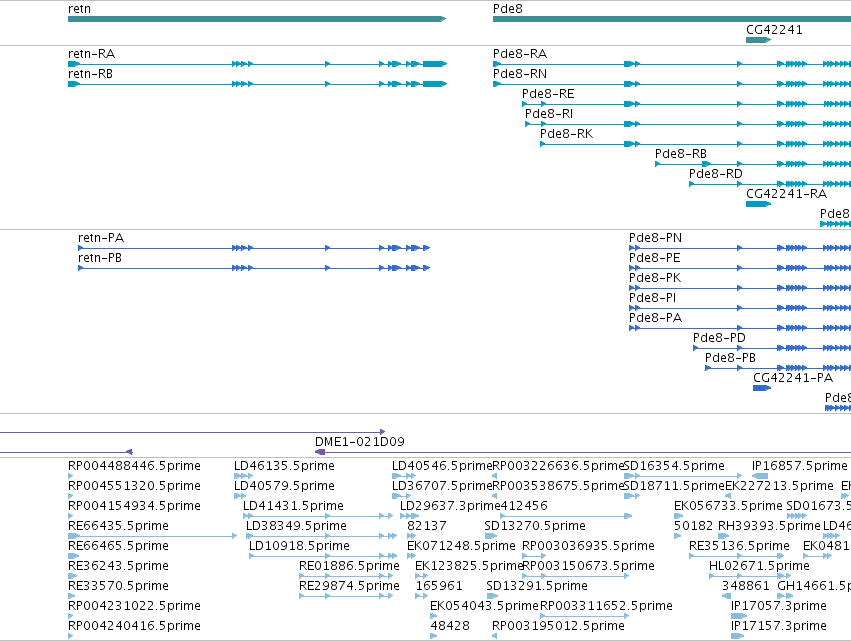Select the RE33570.5prime EST label
The width and height of the screenshot is (851, 641).
118,586
